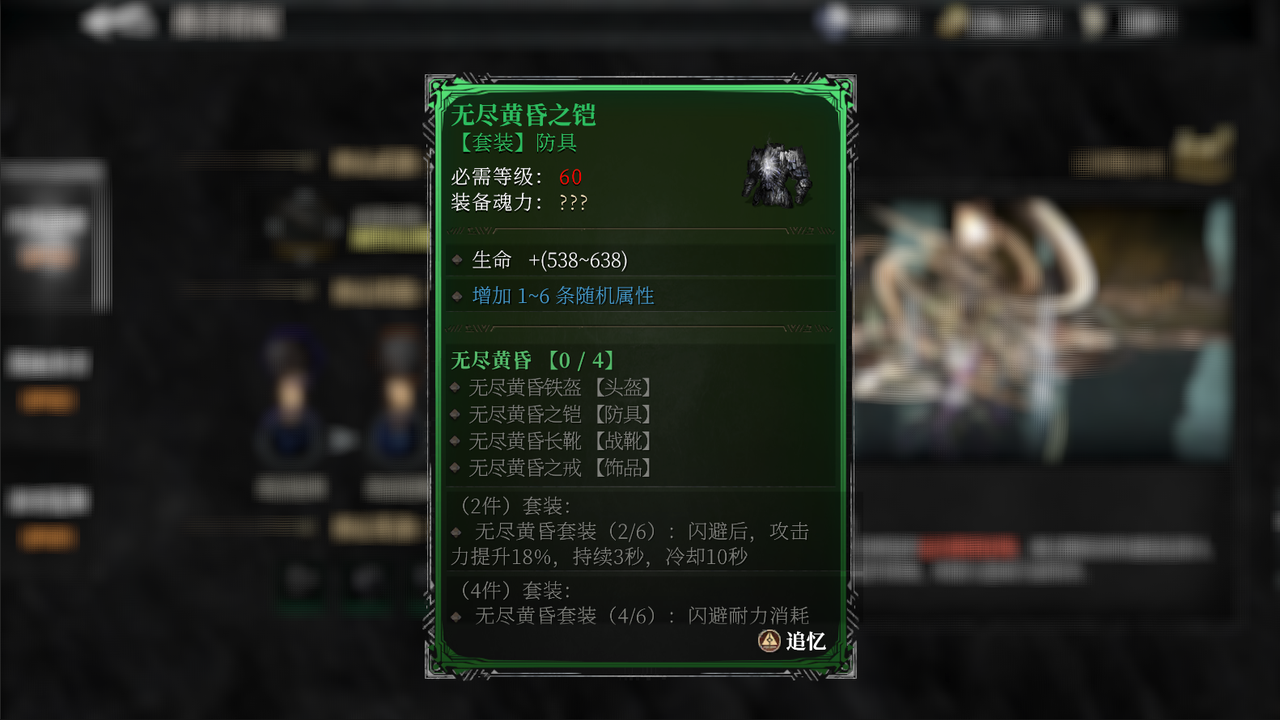1280x720 pixels.
Task: Click the 无尽黄昏【0 / 4】set header
Action: tap(533, 360)
